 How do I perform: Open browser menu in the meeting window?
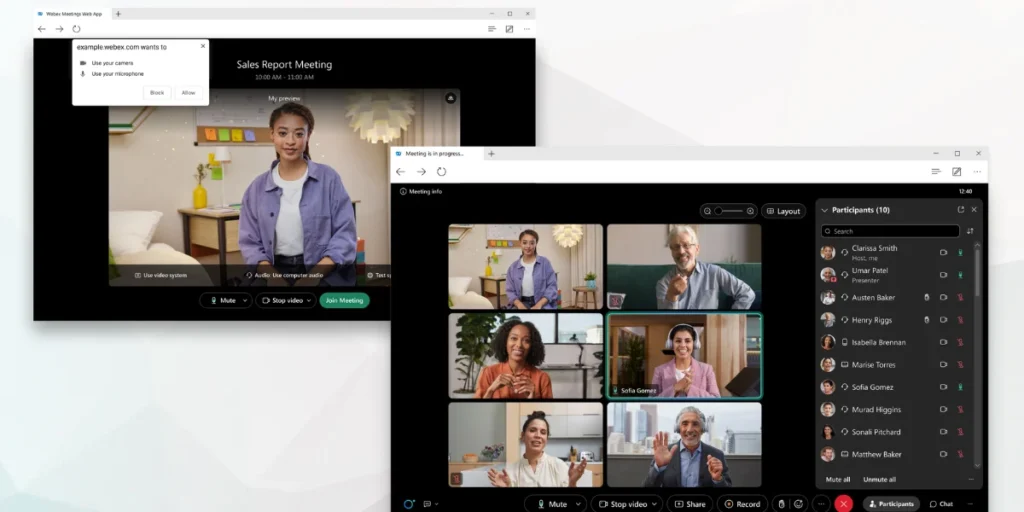point(977,172)
